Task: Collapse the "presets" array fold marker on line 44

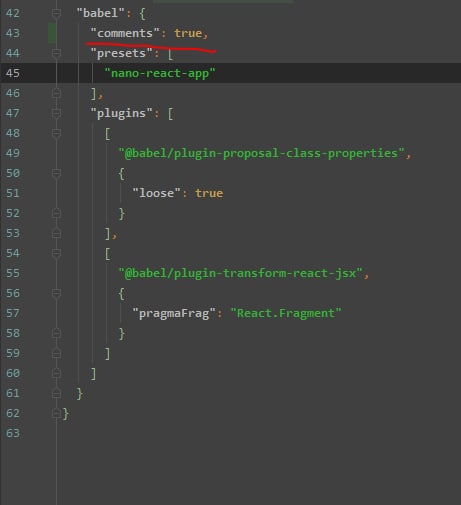Action: pos(56,53)
